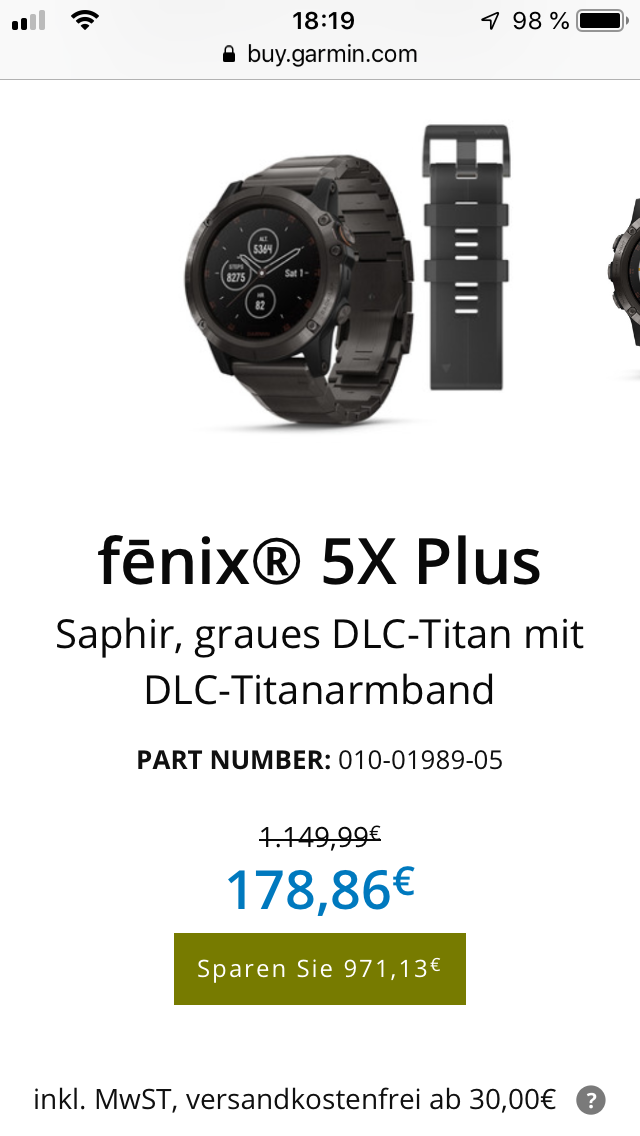Tap the 178,86€ sale price
Screen dimensions: 640x1136
pyautogui.click(x=320, y=889)
